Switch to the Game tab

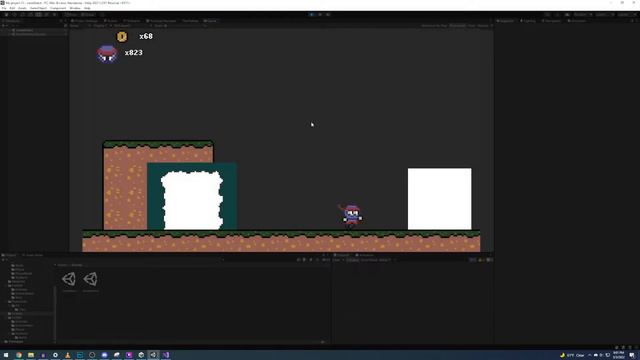point(211,21)
